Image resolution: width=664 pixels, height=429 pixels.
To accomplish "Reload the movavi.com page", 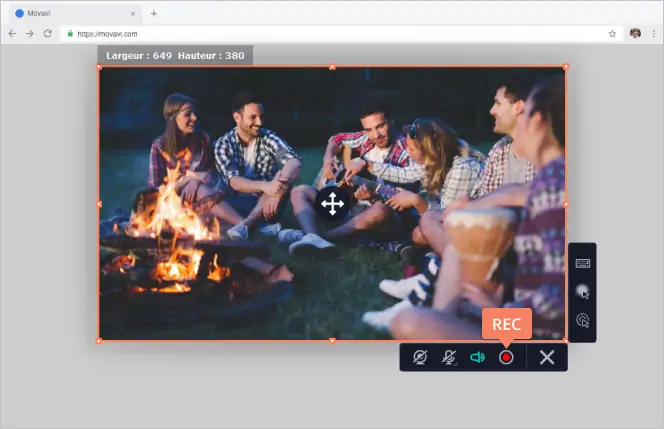I will (47, 33).
